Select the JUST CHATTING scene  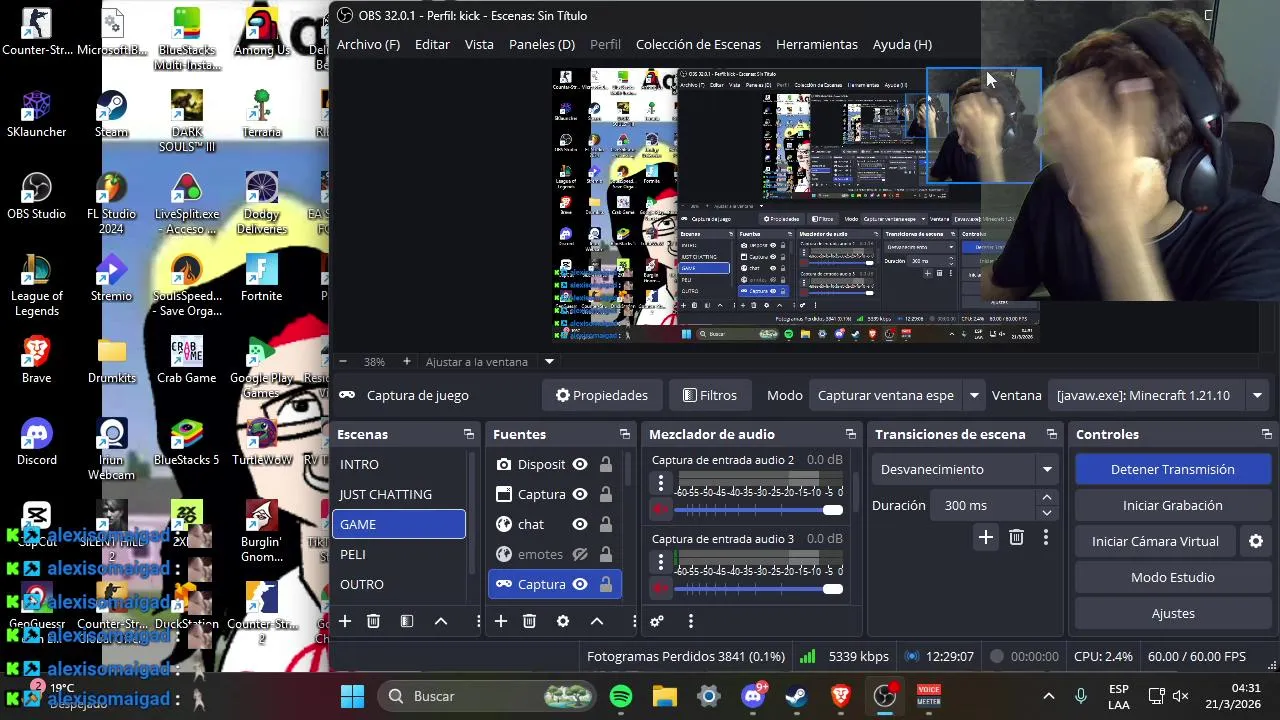[x=399, y=494]
